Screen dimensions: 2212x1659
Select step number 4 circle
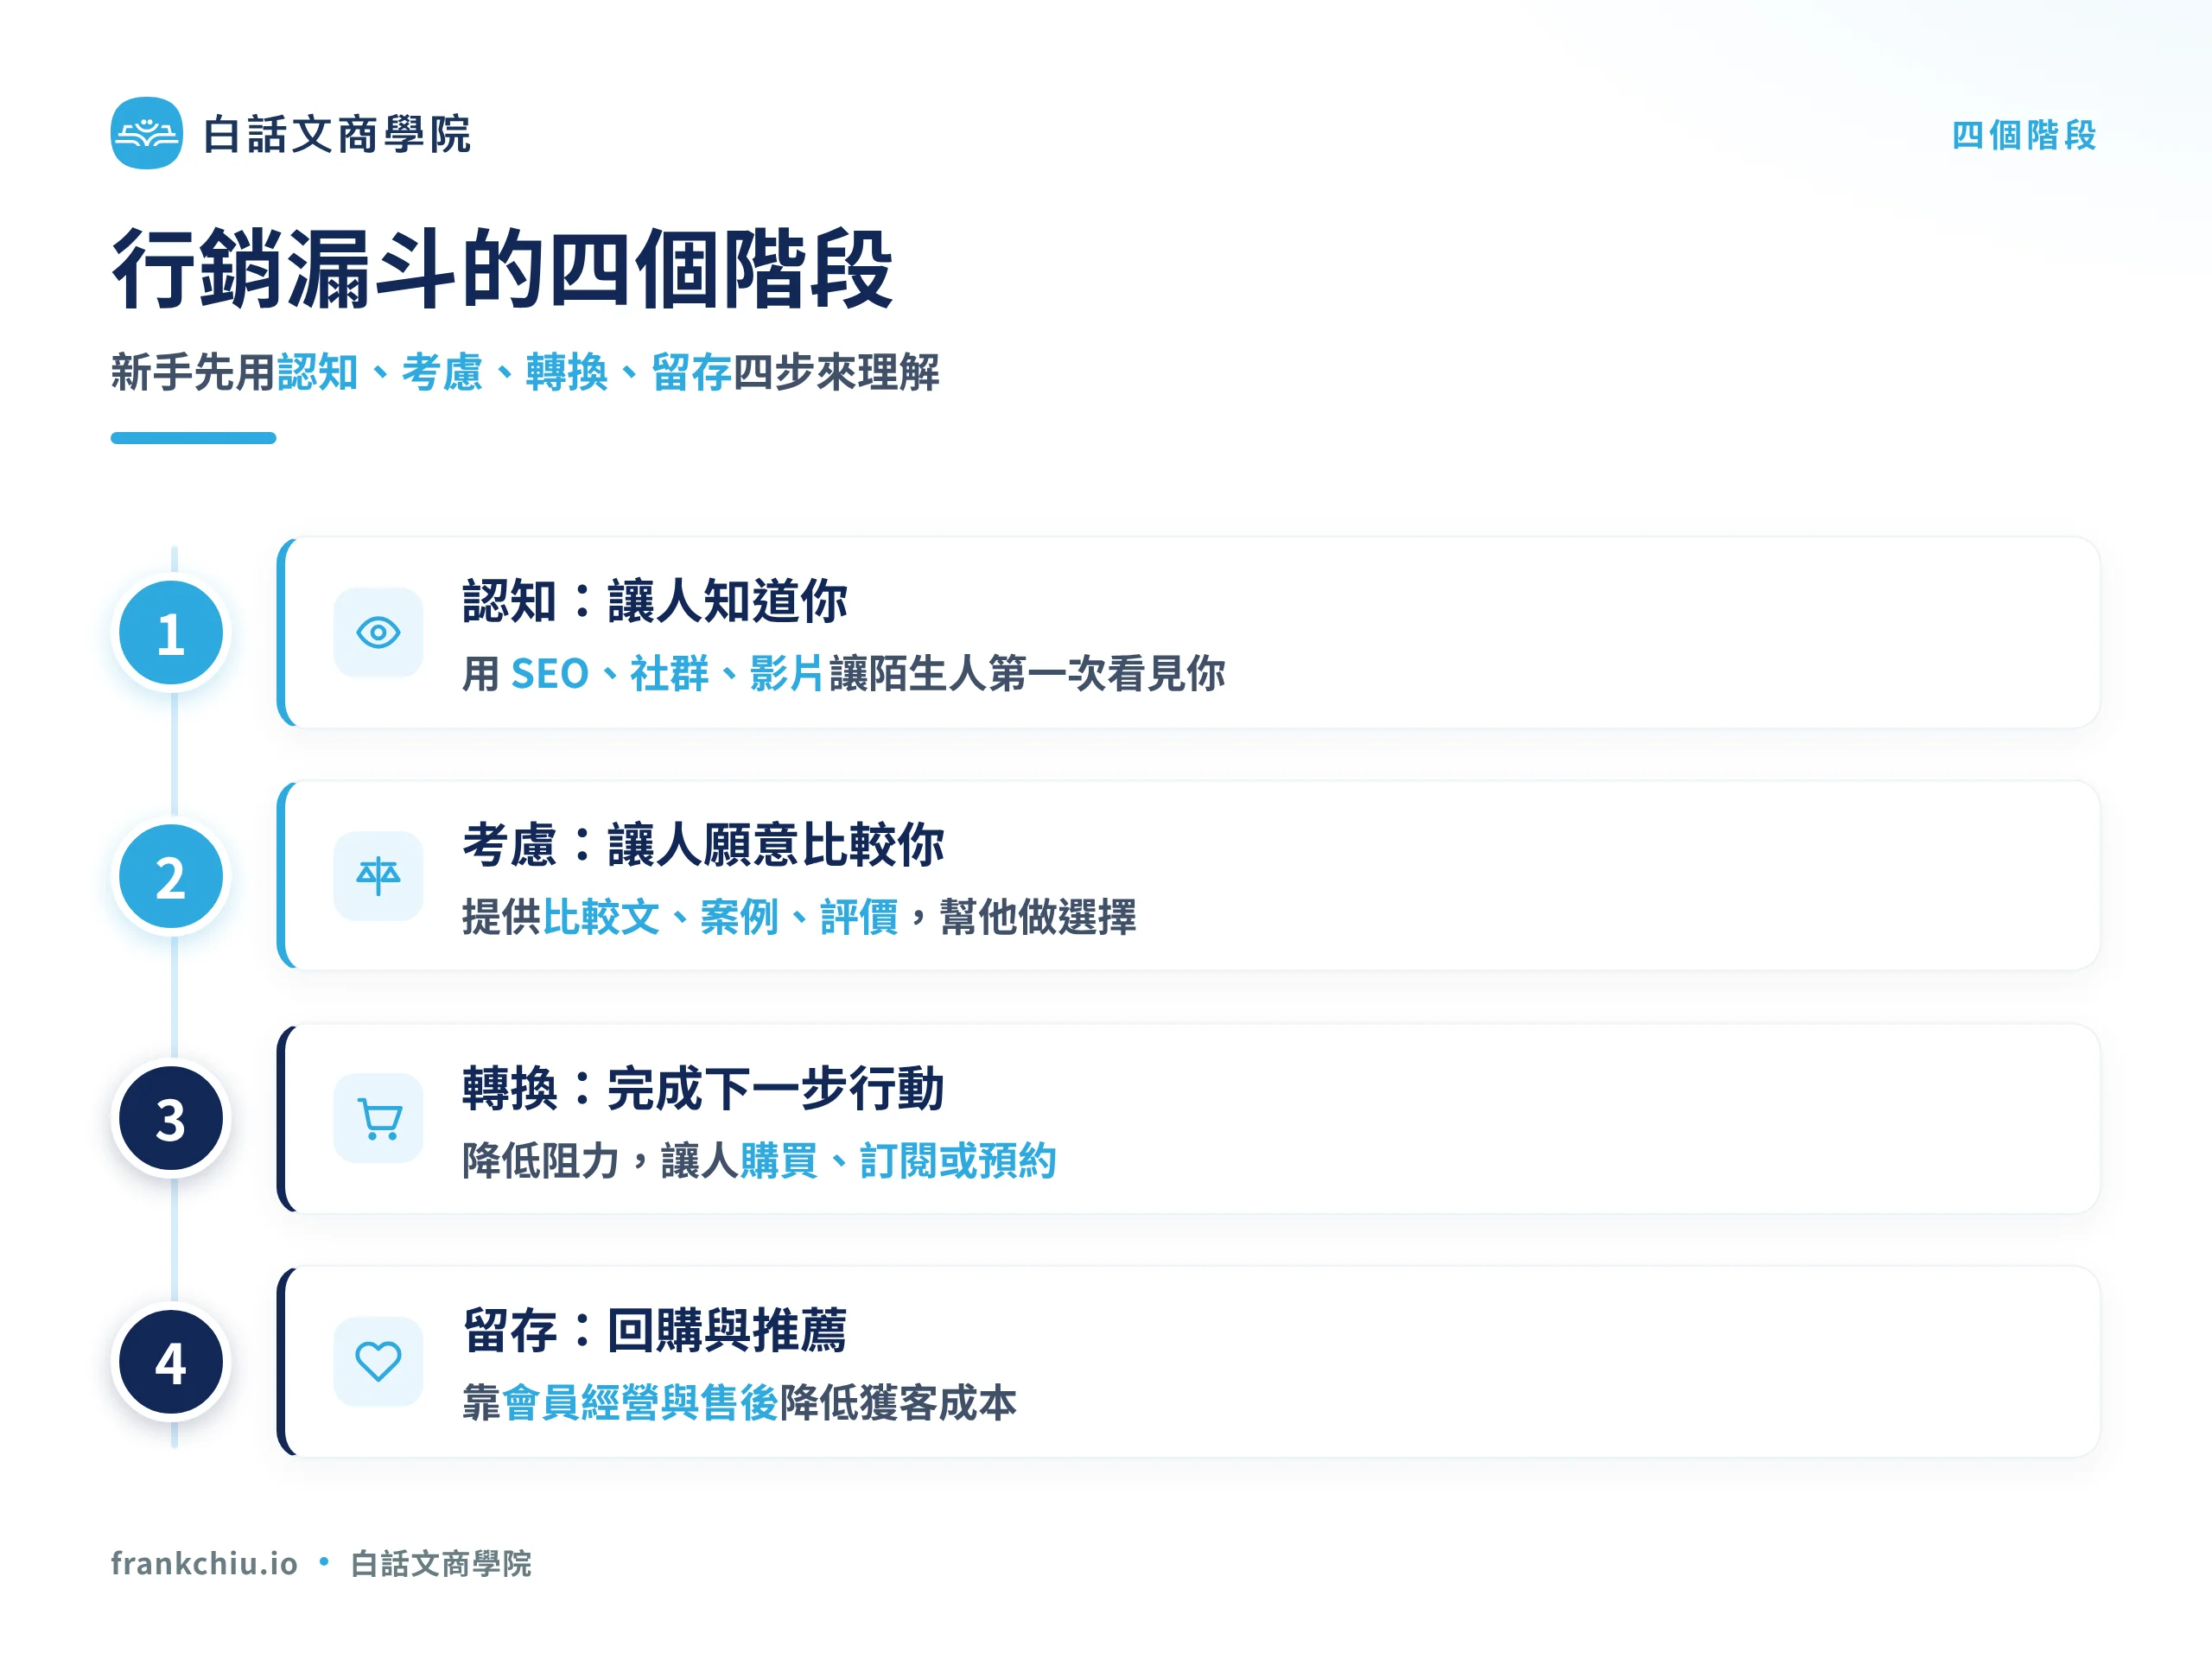tap(171, 1362)
